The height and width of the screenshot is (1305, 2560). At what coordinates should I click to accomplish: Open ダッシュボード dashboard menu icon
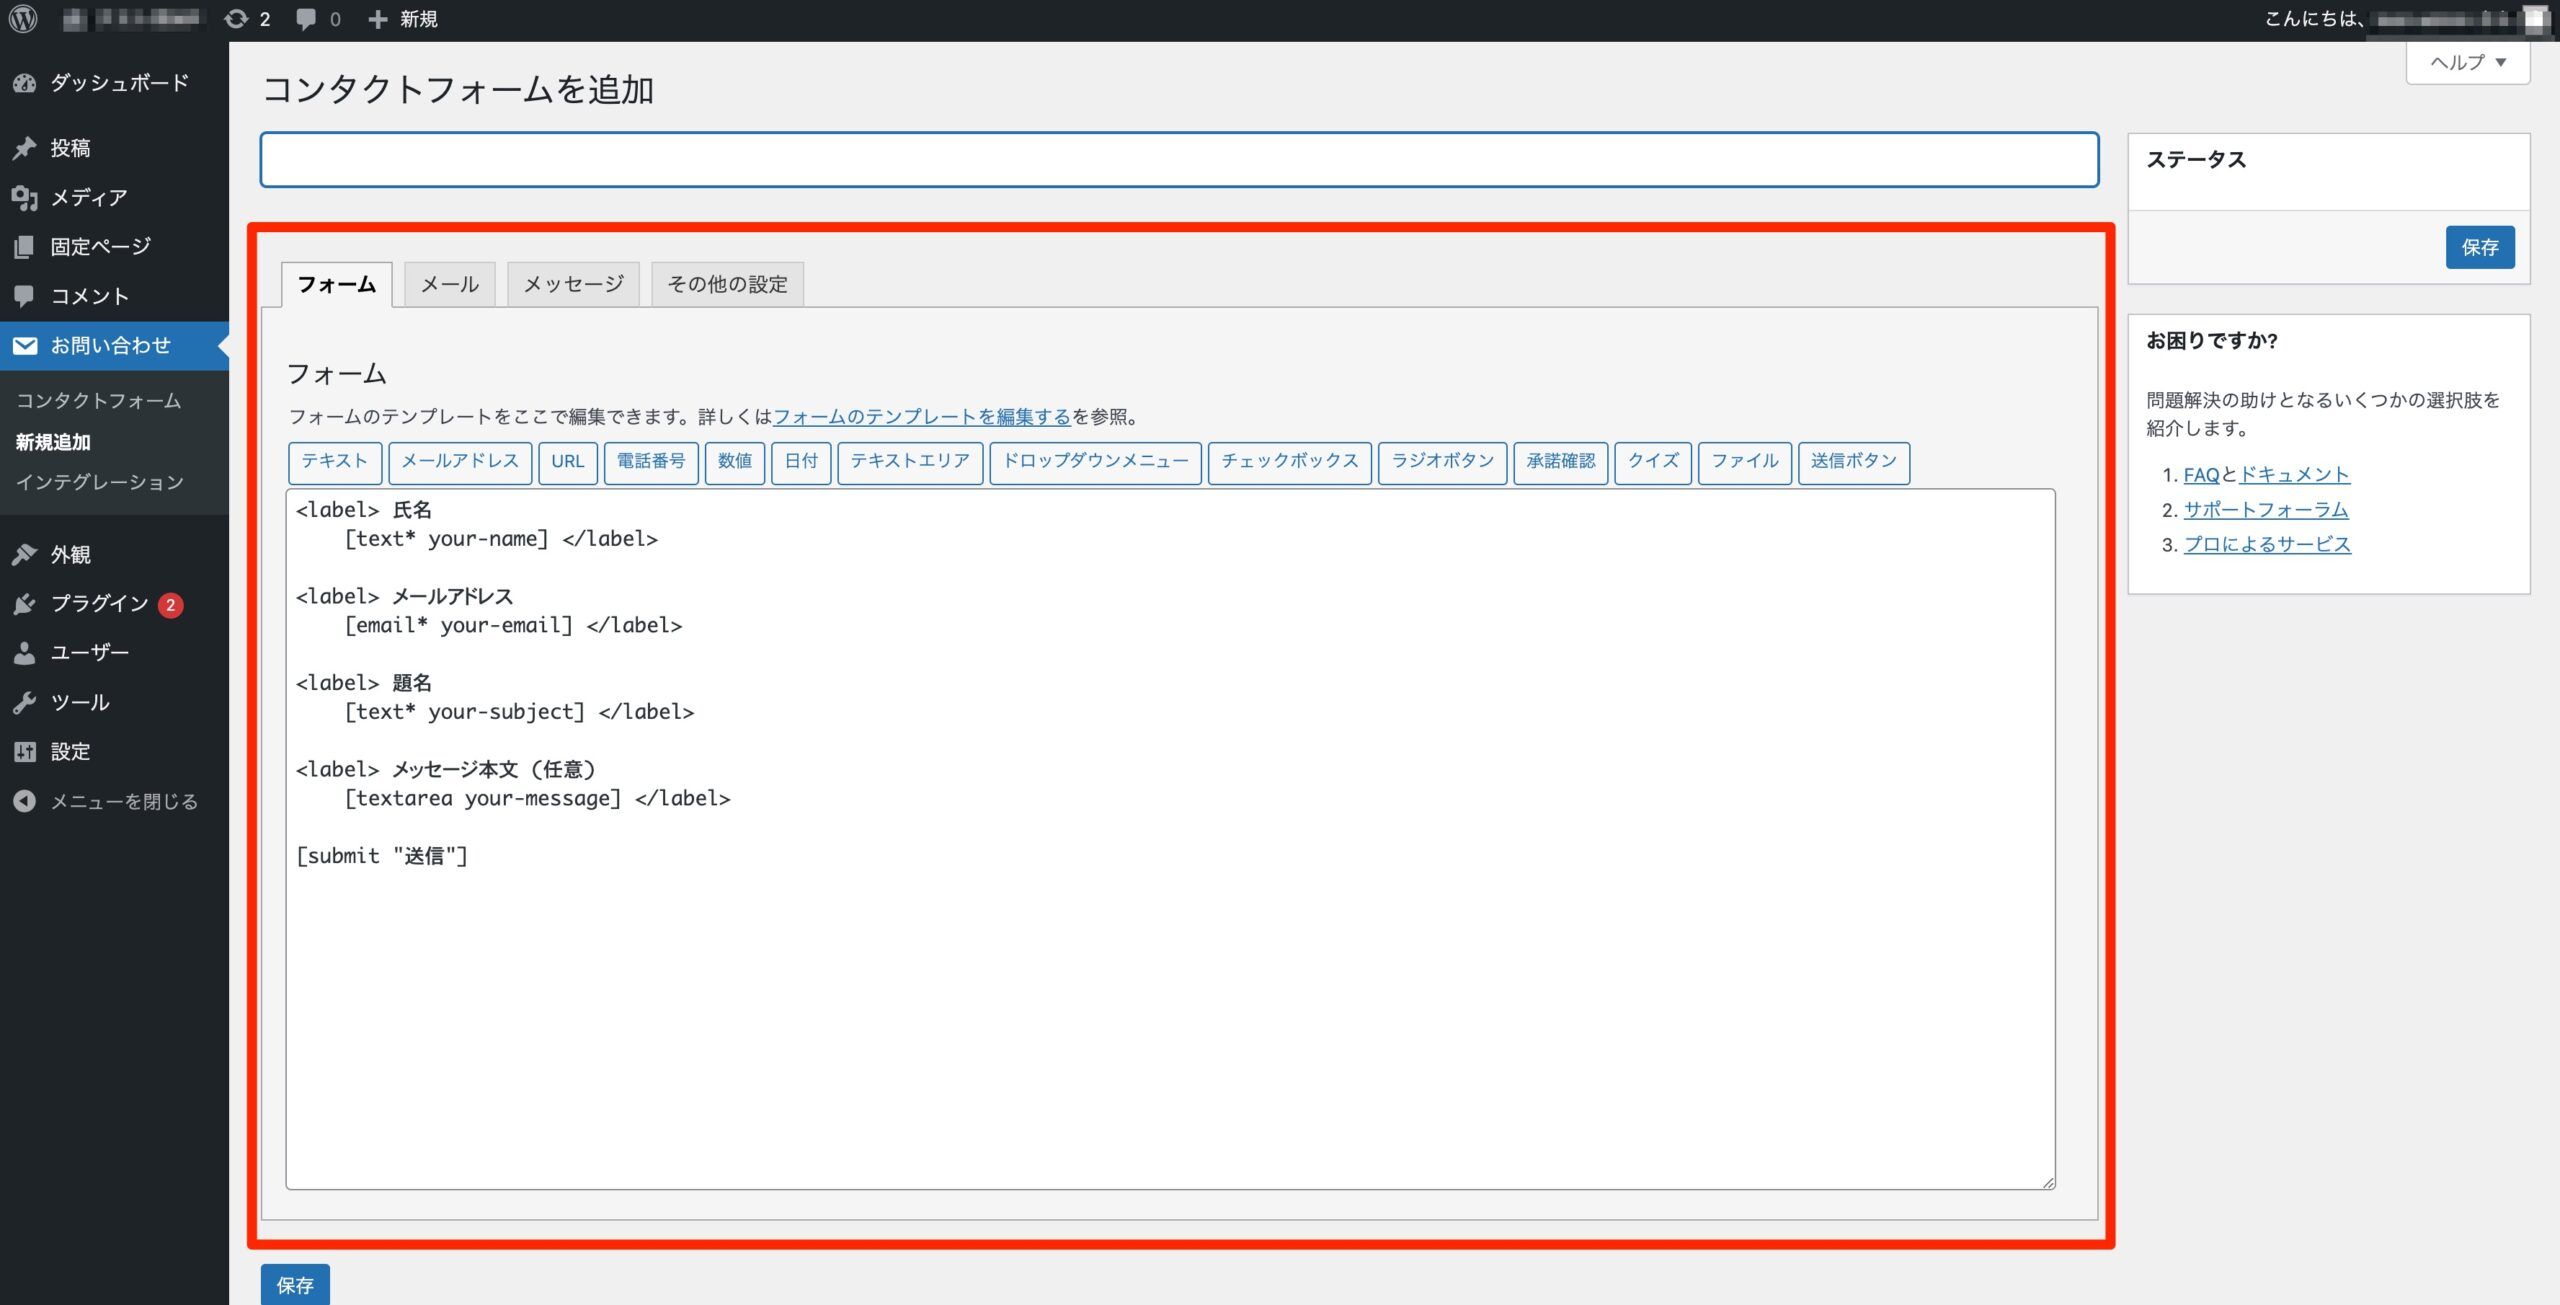tap(25, 84)
